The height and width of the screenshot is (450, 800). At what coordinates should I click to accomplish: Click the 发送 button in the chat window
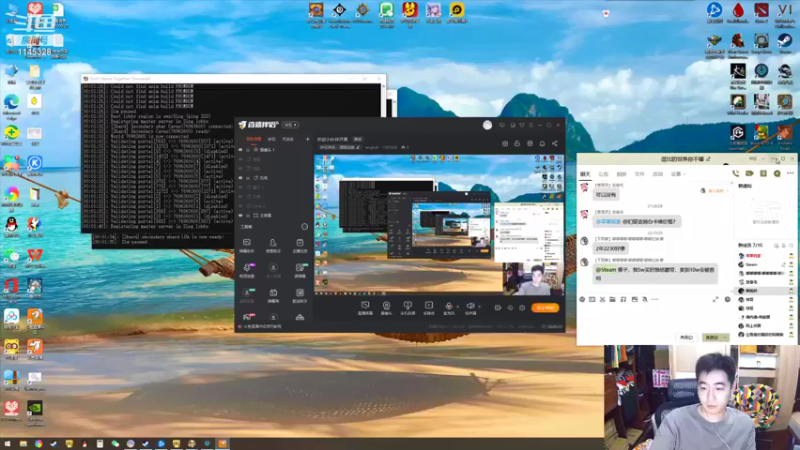point(711,338)
